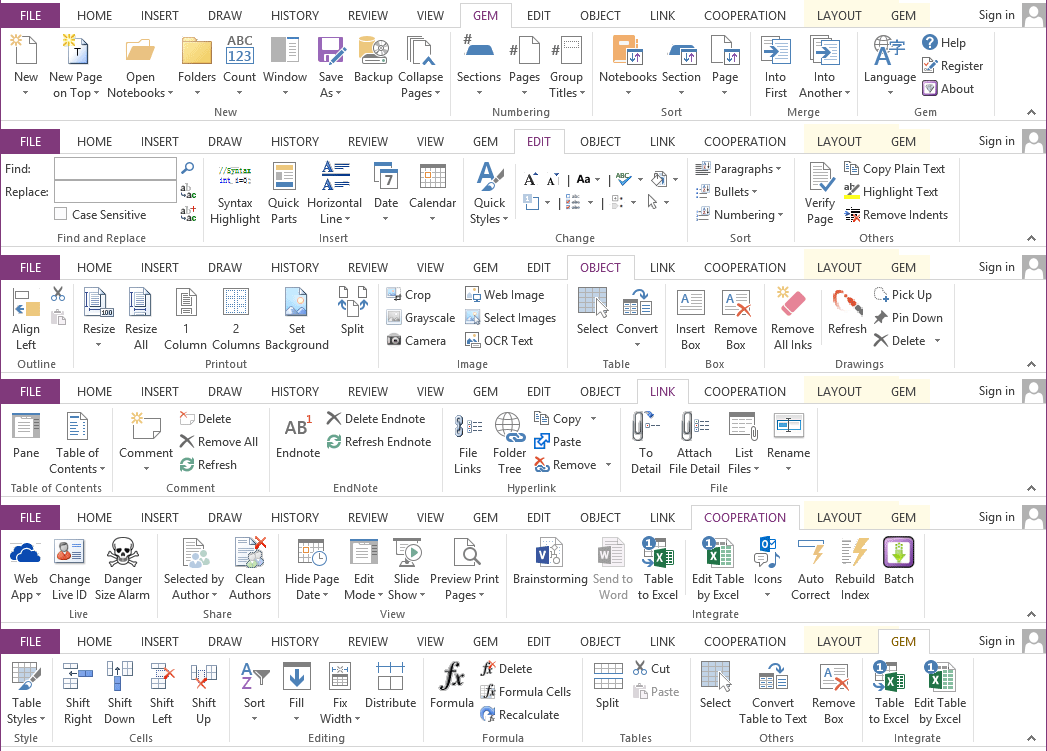Click the Sign in link

pos(995,15)
